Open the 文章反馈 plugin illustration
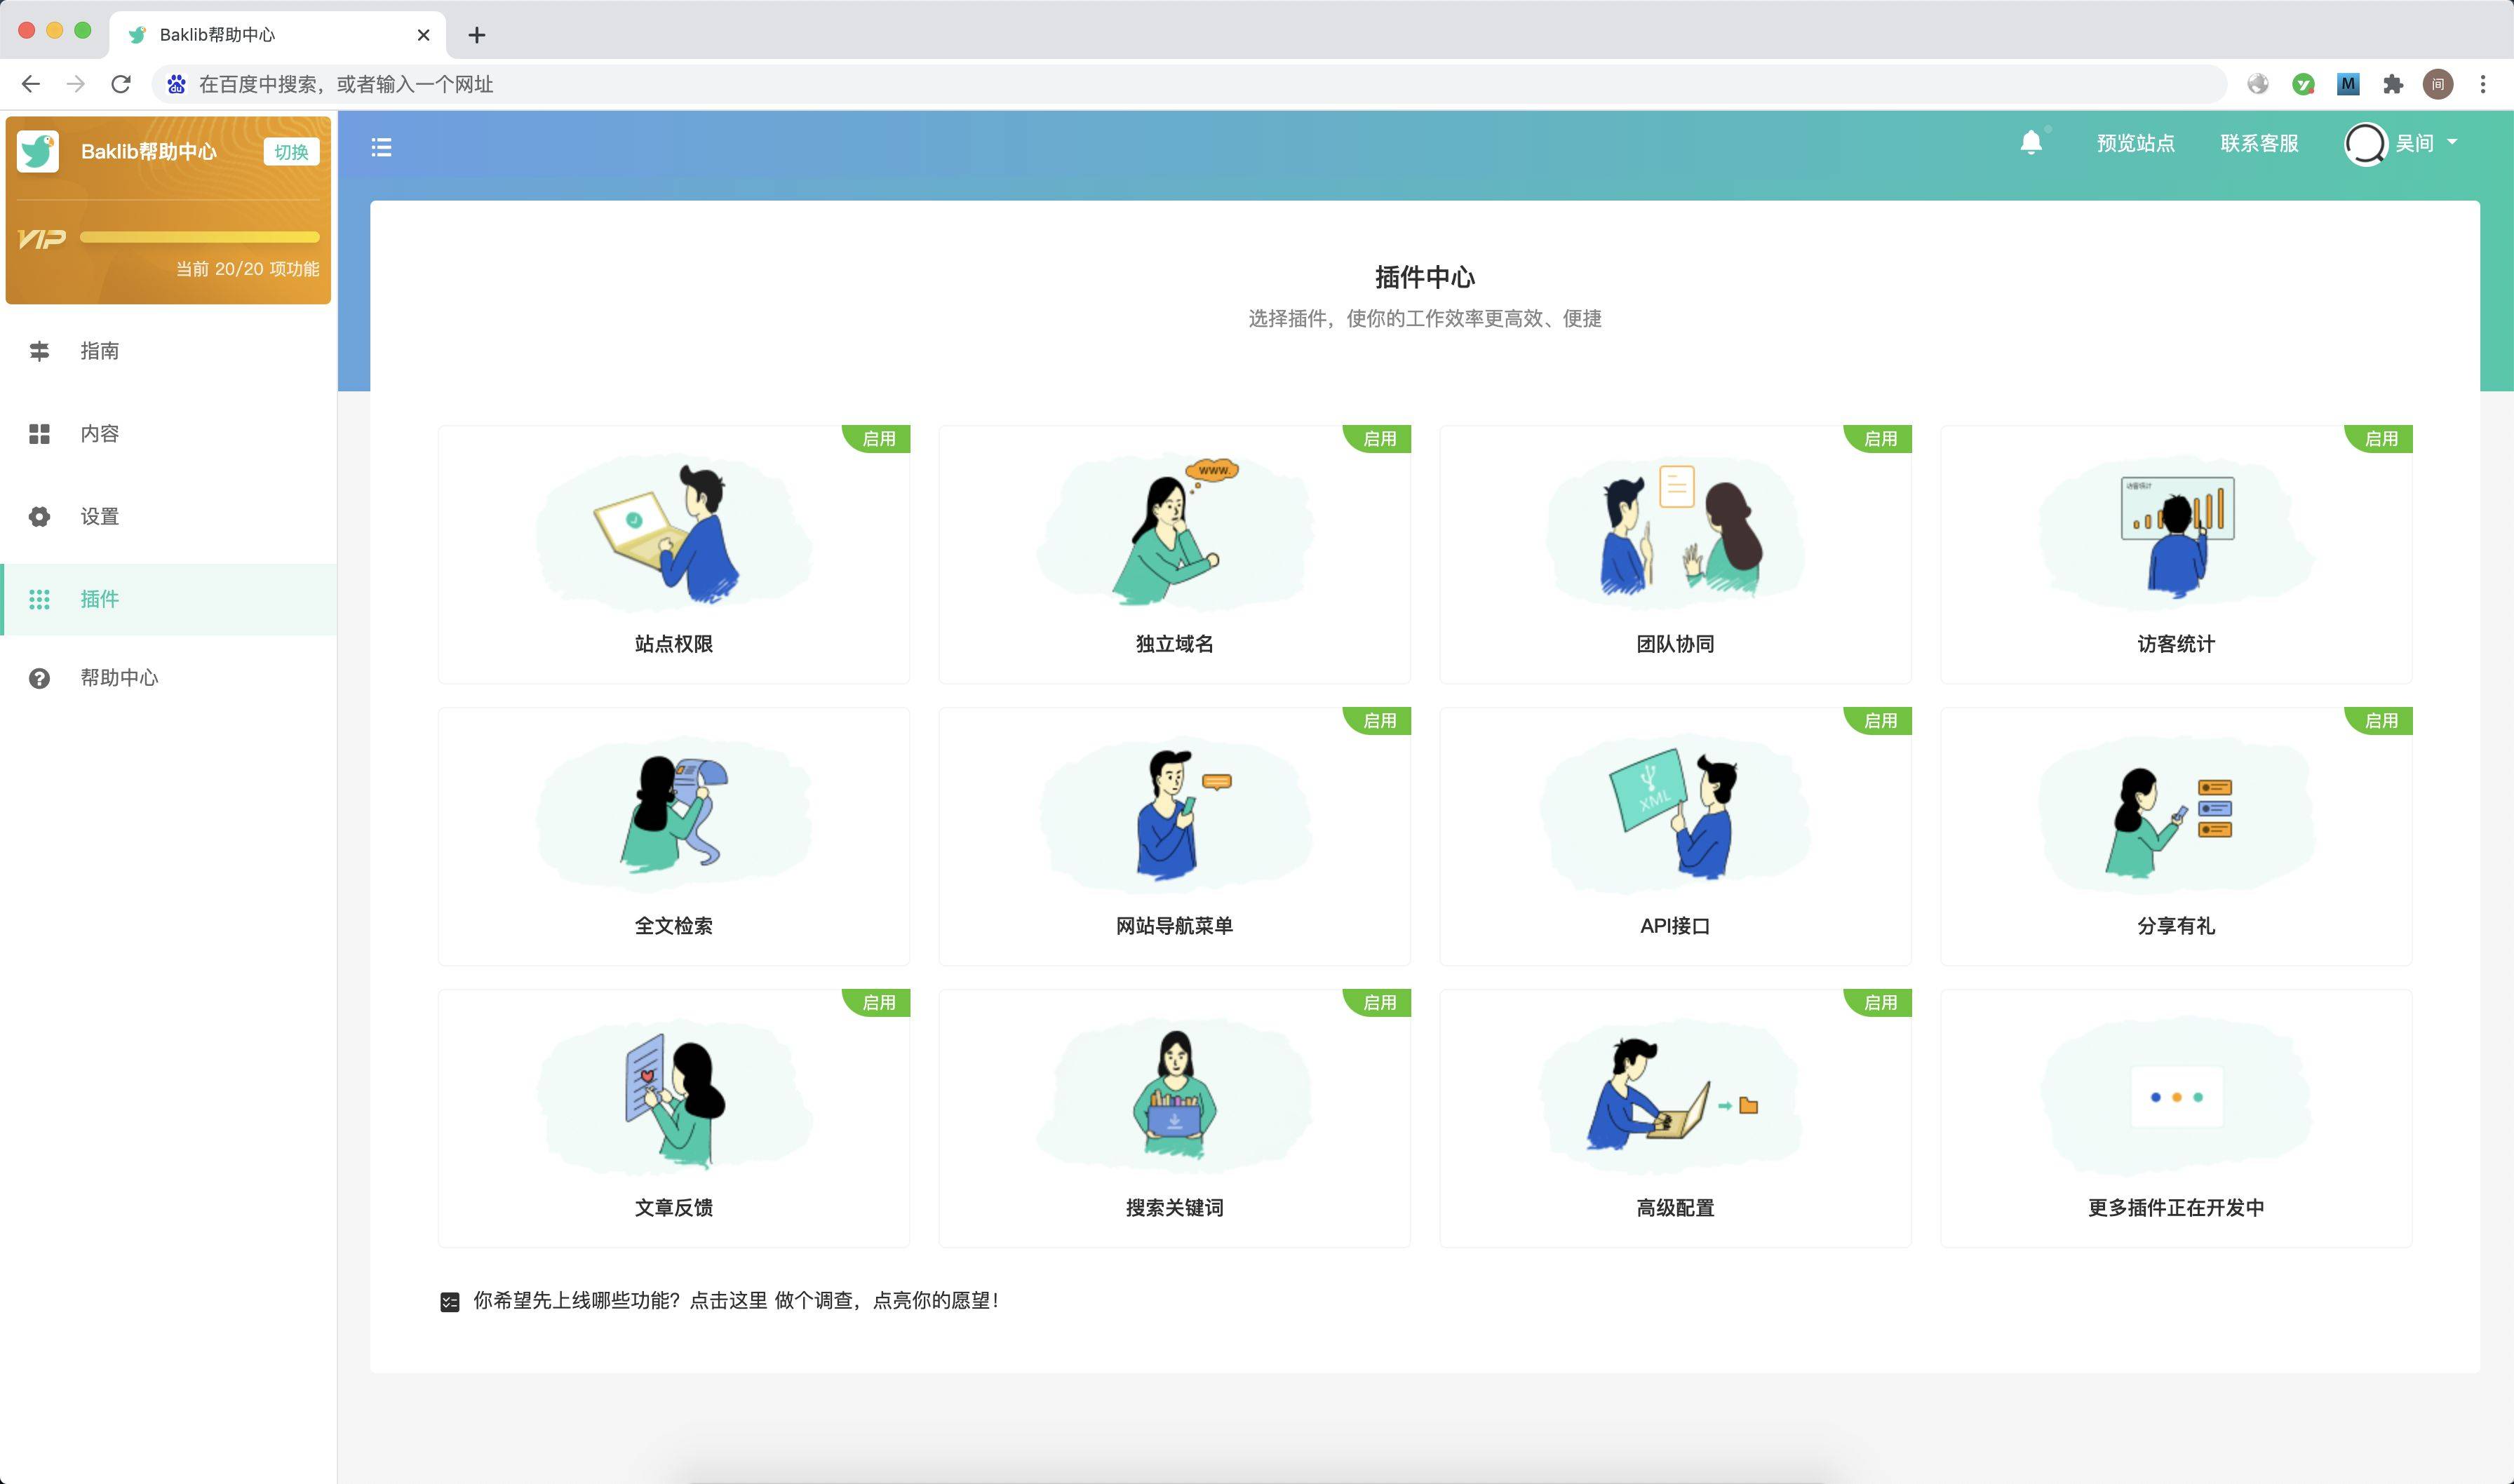This screenshot has width=2514, height=1484. coord(673,1096)
